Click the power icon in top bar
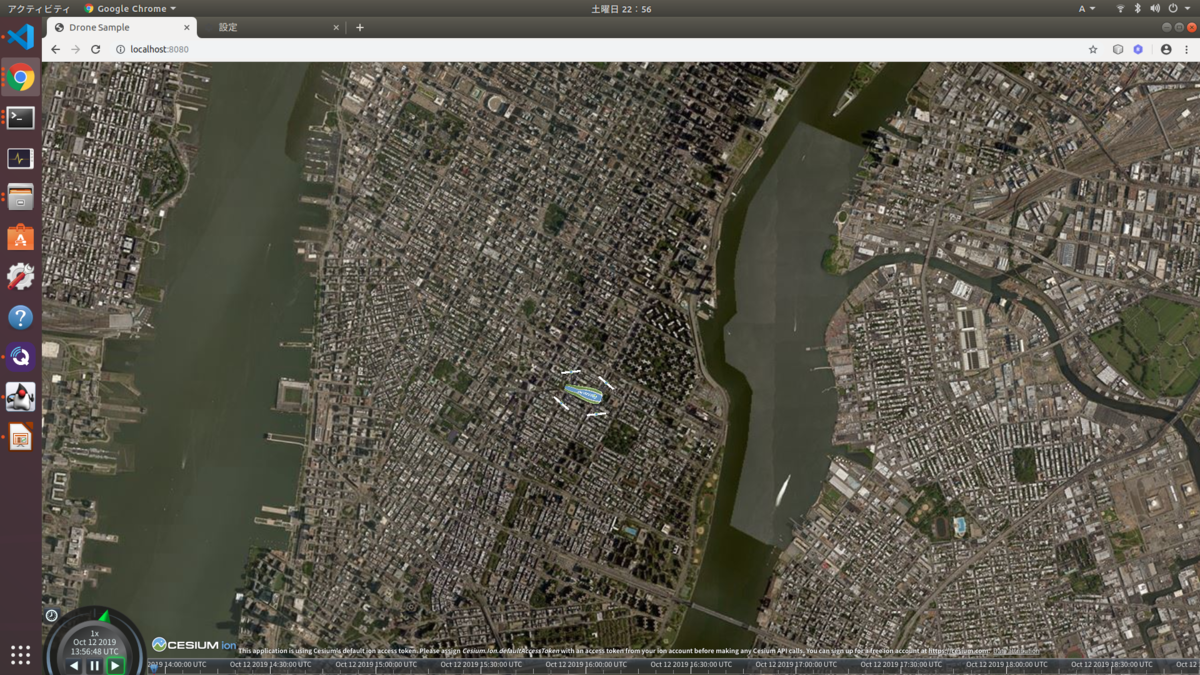Viewport: 1200px width, 675px height. point(1173,8)
